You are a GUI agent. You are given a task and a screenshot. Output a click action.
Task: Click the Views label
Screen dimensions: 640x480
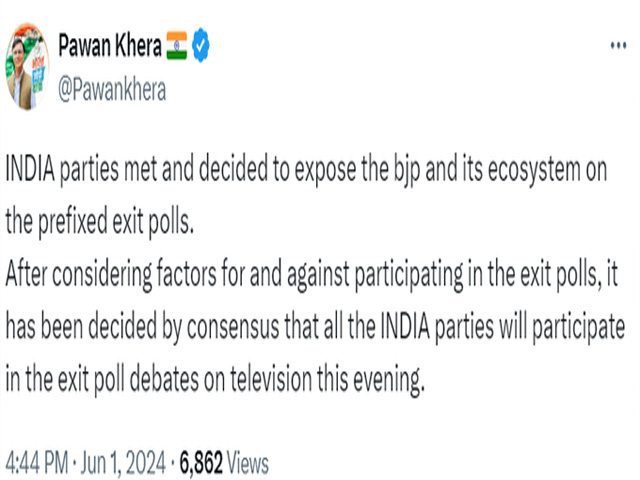click(x=248, y=463)
